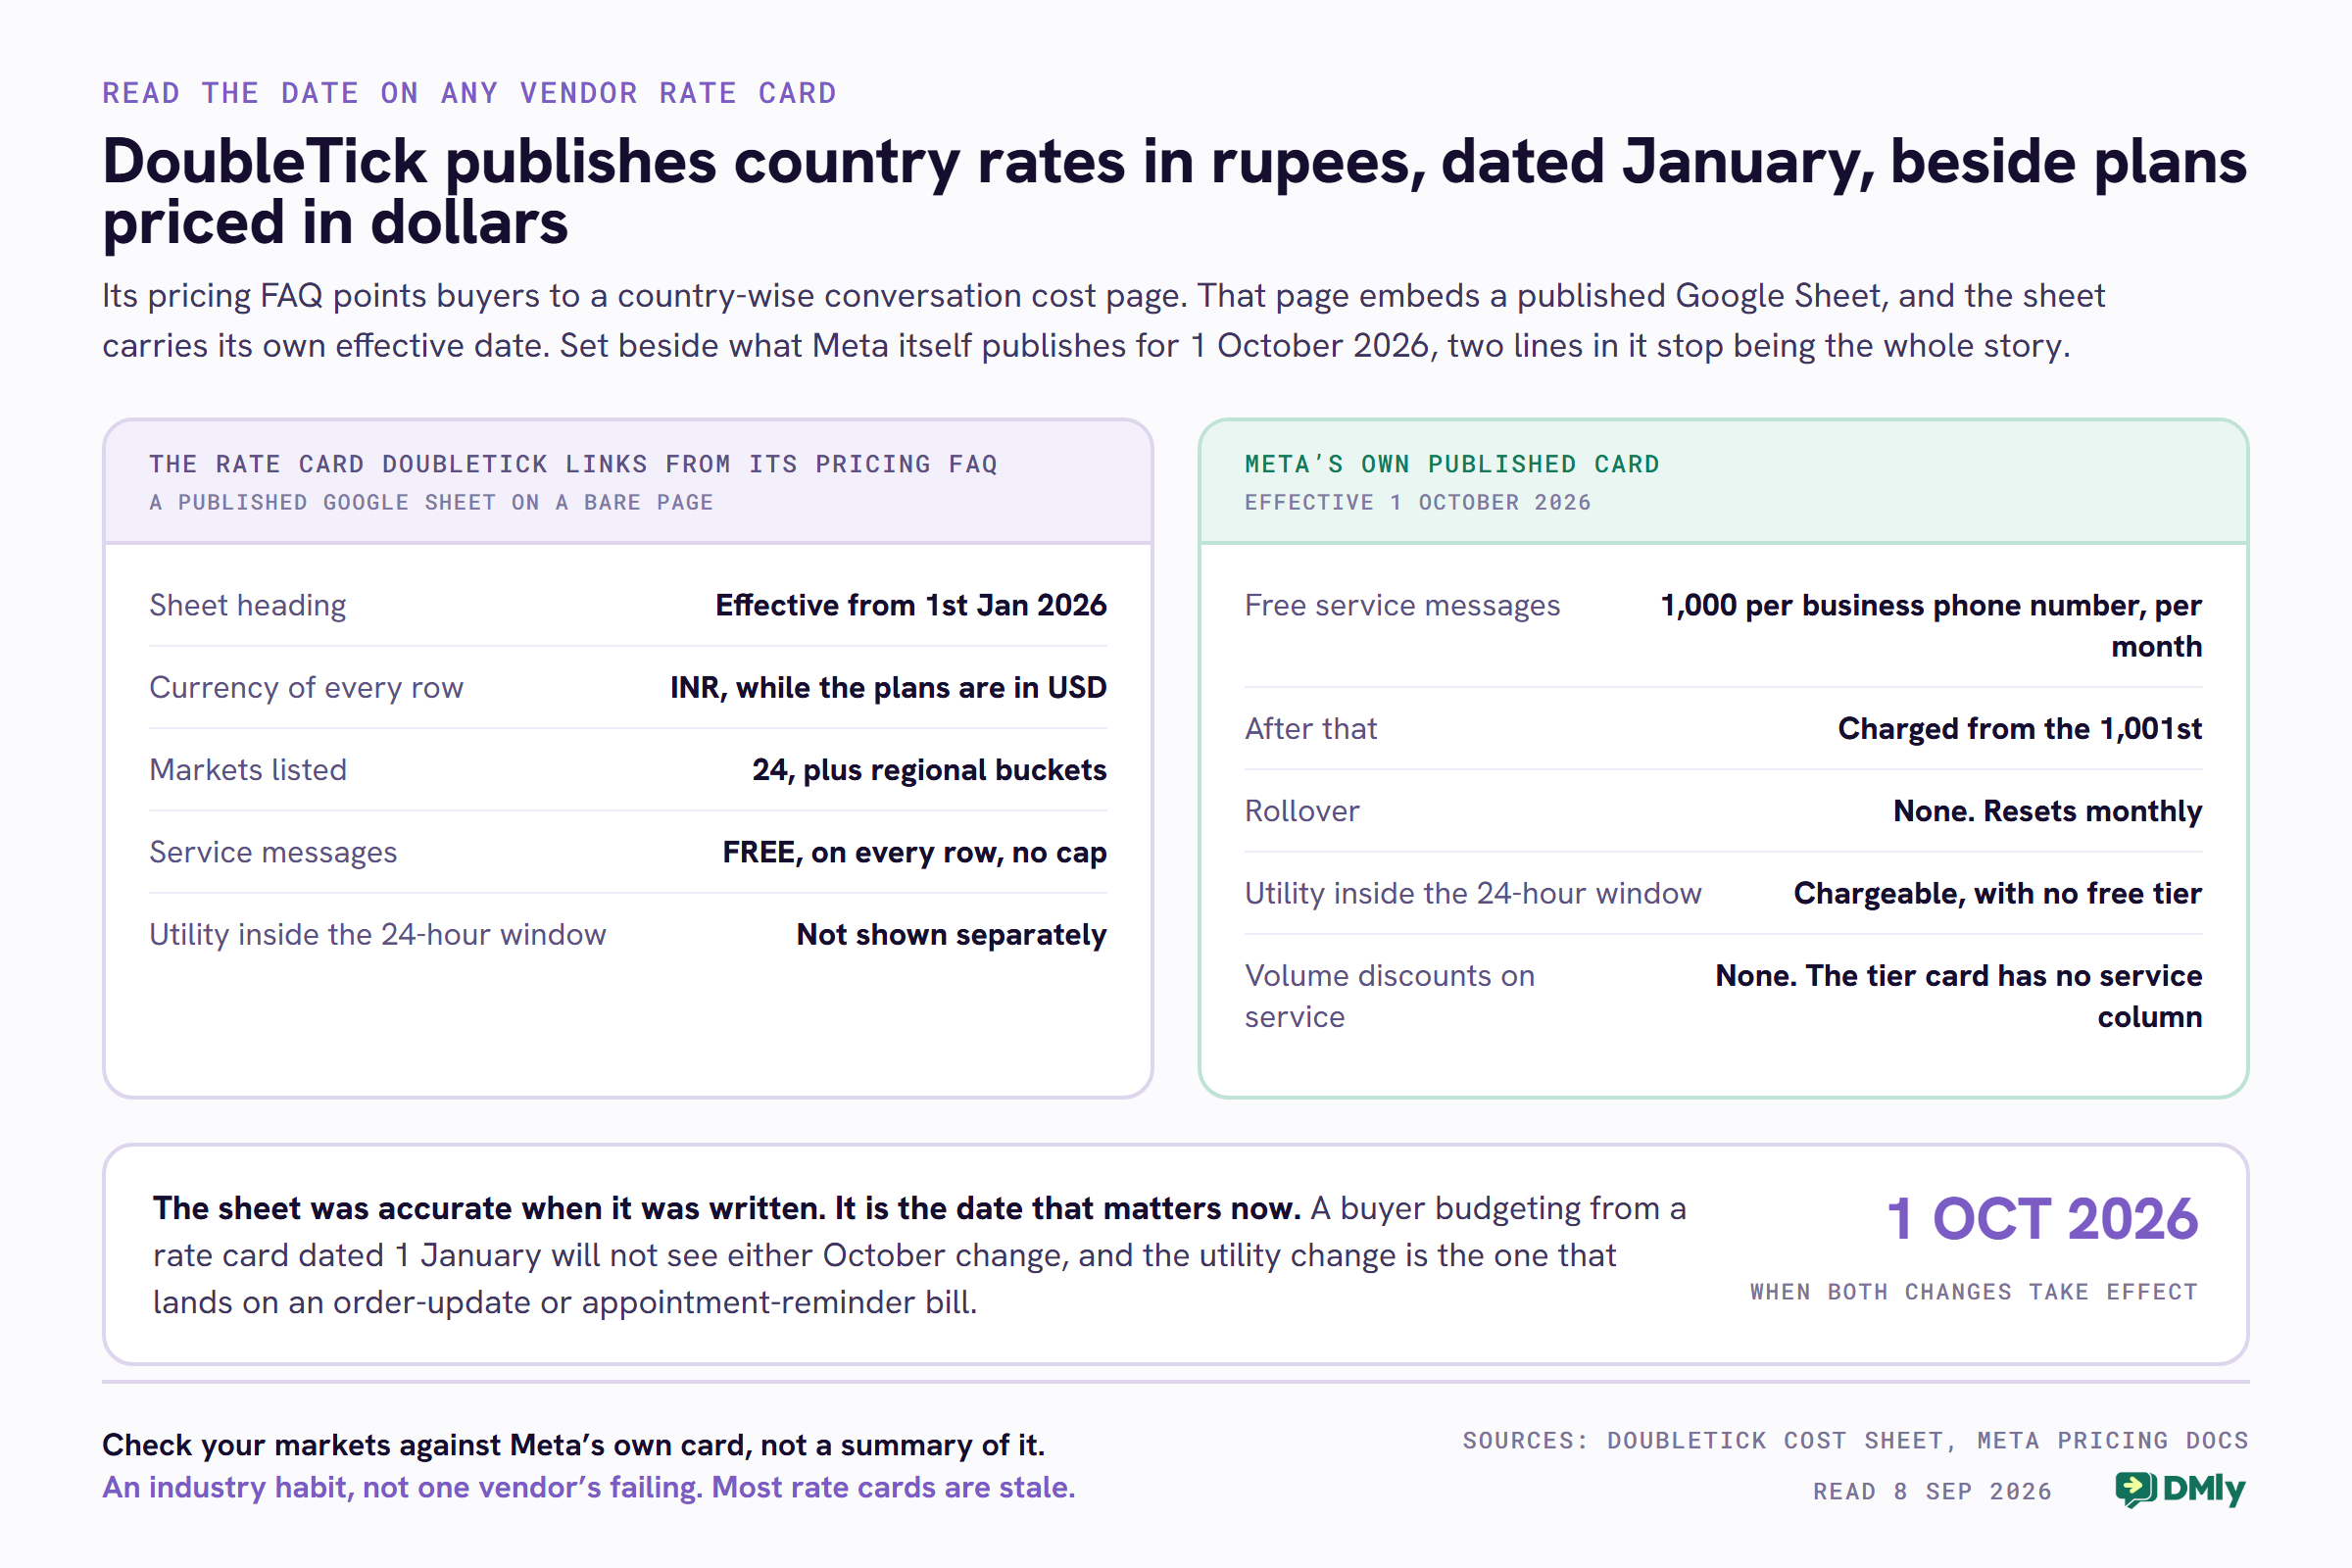Click 'Charged from the 1,001st' value
Screen dimensions: 2352x1568
2019,729
